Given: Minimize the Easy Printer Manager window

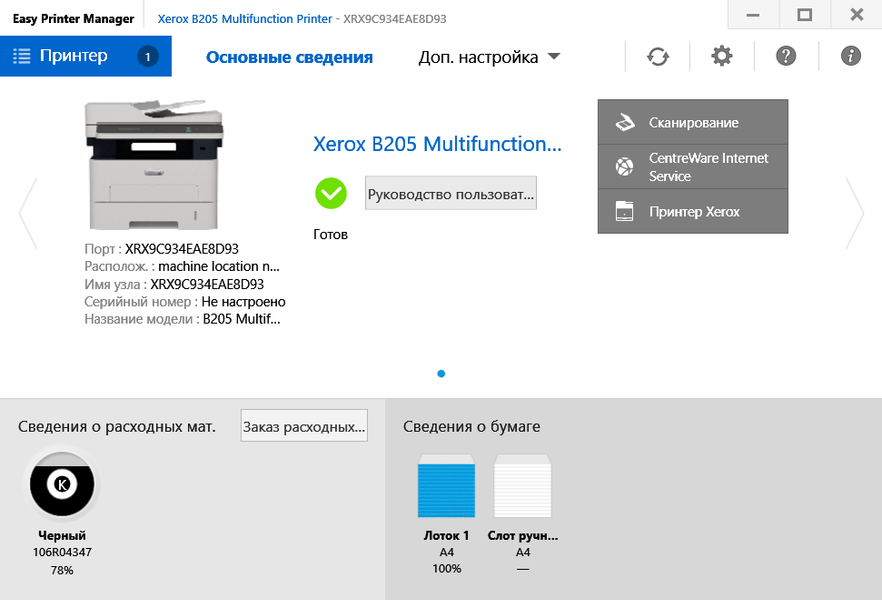Looking at the screenshot, I should (x=753, y=15).
